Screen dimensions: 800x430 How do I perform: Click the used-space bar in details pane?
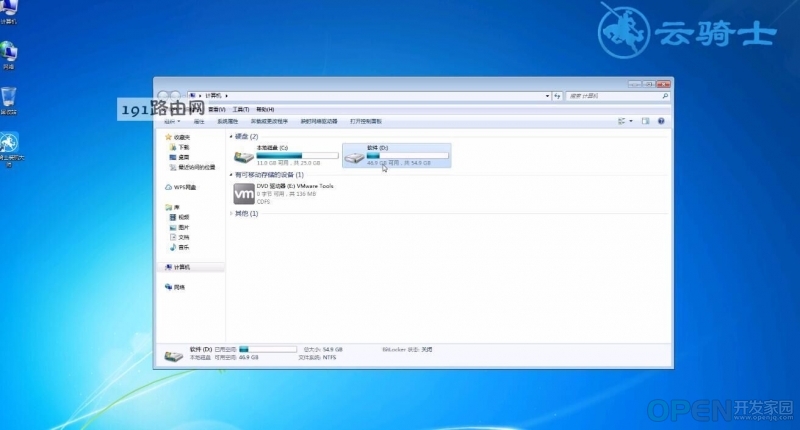[268, 349]
